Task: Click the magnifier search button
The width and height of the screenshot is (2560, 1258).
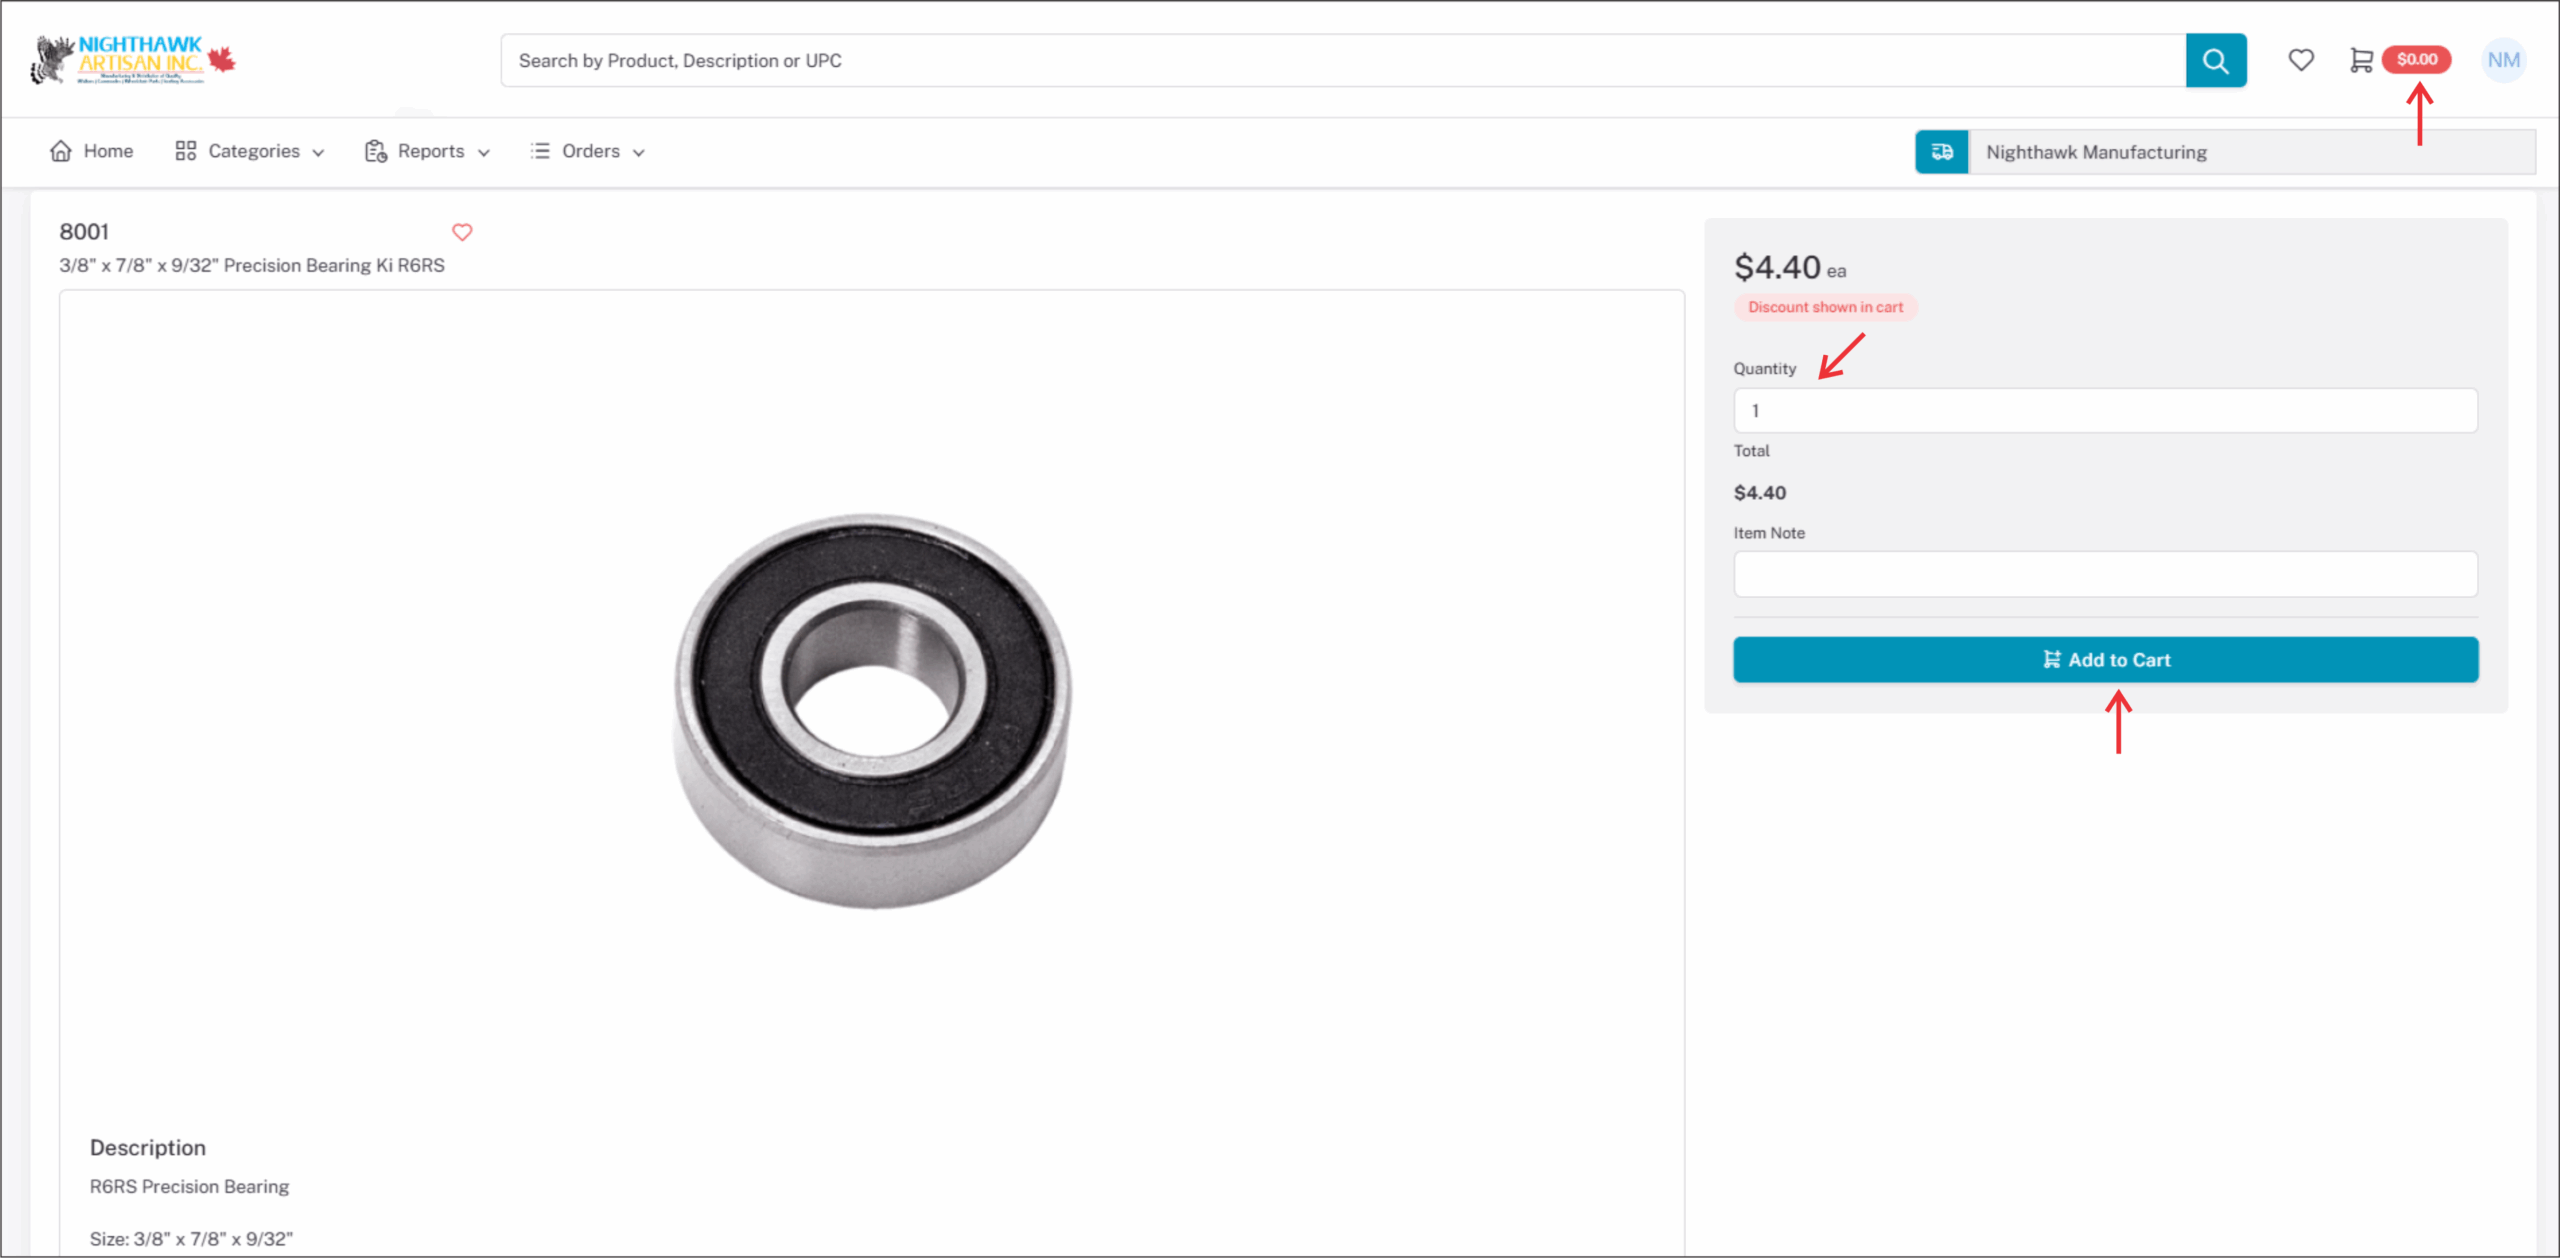Action: click(x=2215, y=61)
